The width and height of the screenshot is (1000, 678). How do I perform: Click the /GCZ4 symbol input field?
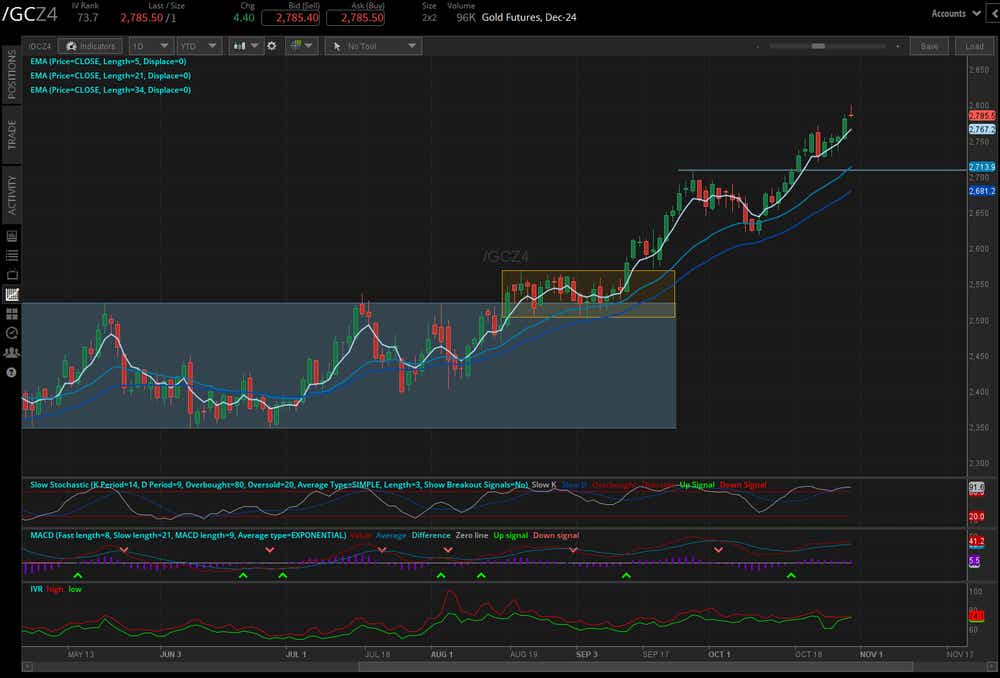tap(40, 45)
